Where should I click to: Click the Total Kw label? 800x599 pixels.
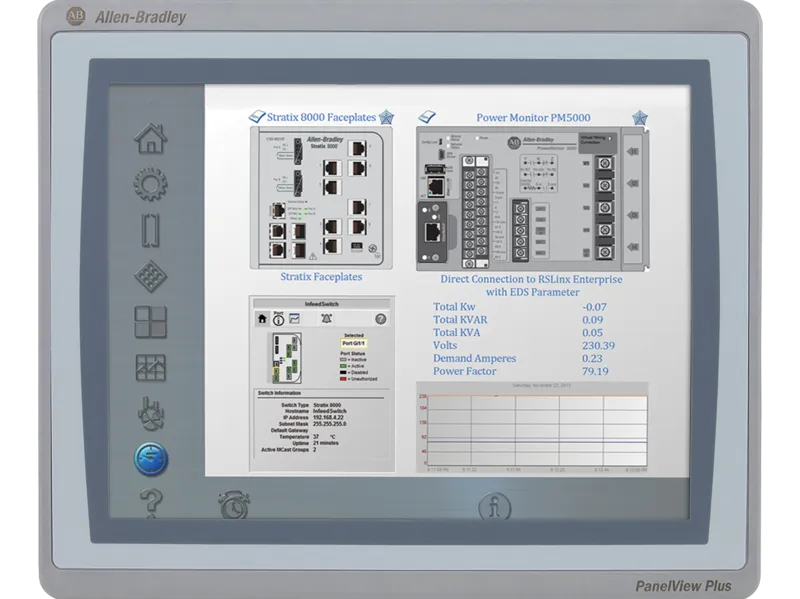(454, 307)
